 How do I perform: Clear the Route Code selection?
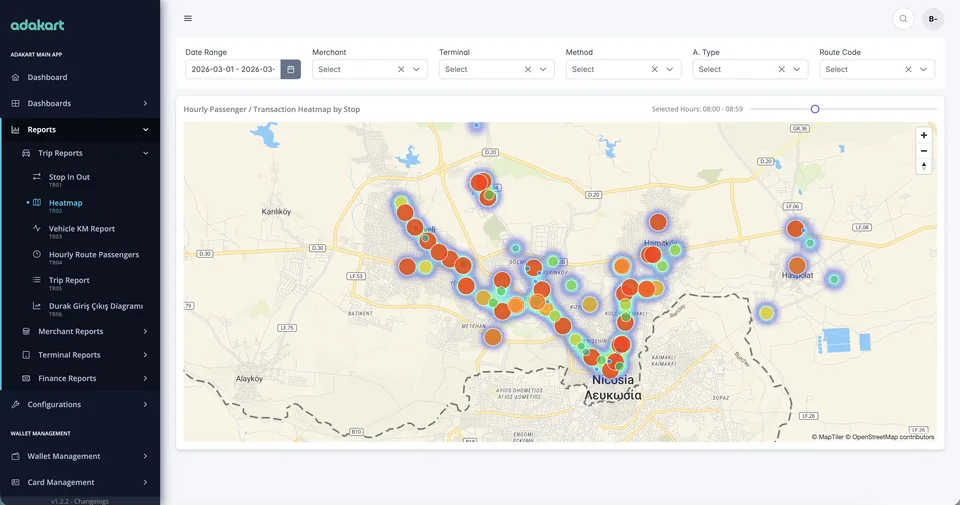pyautogui.click(x=909, y=69)
